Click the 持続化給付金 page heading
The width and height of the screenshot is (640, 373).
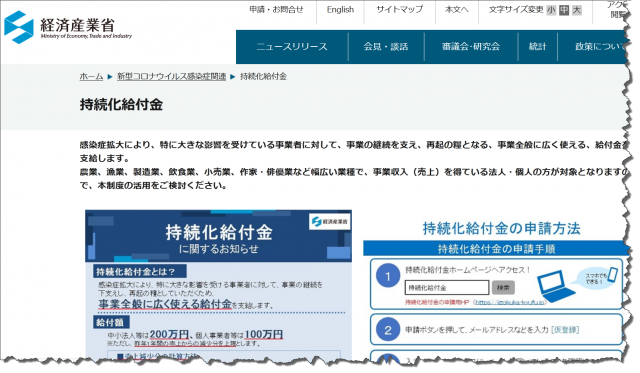(x=121, y=104)
